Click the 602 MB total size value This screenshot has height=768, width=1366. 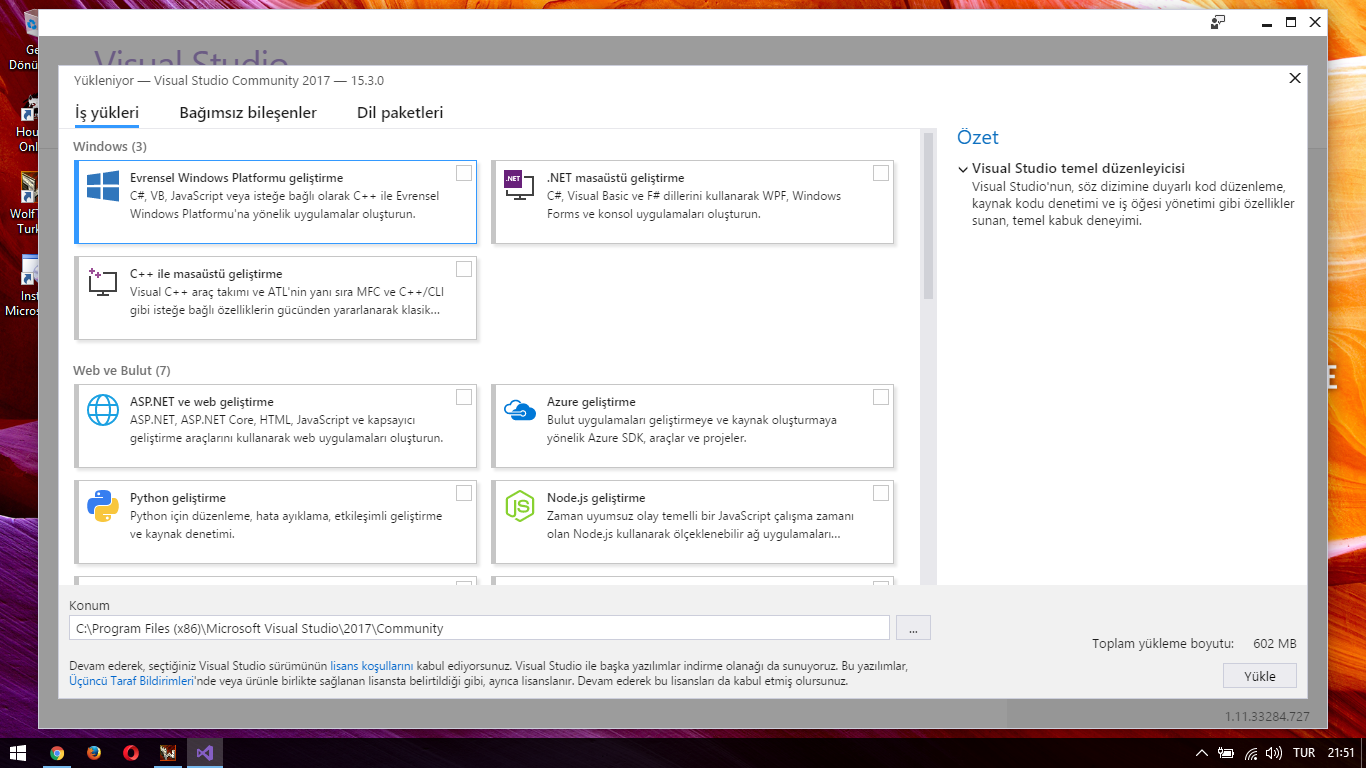pos(1275,644)
